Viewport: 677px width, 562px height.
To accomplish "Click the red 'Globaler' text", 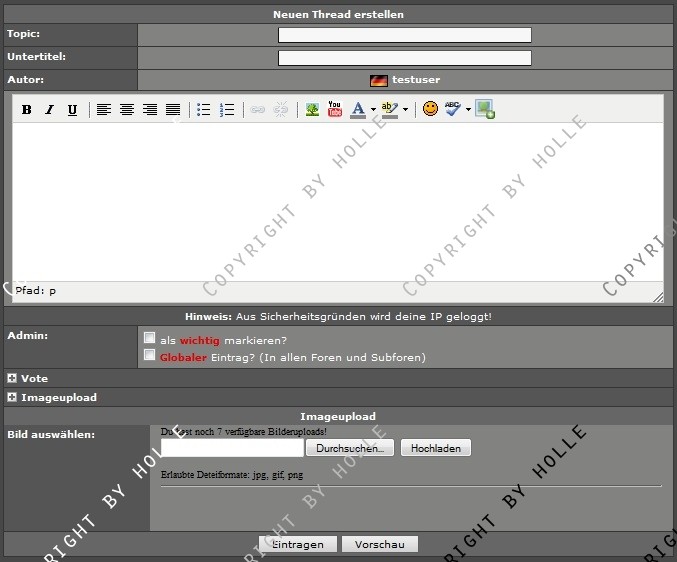I will 183,357.
